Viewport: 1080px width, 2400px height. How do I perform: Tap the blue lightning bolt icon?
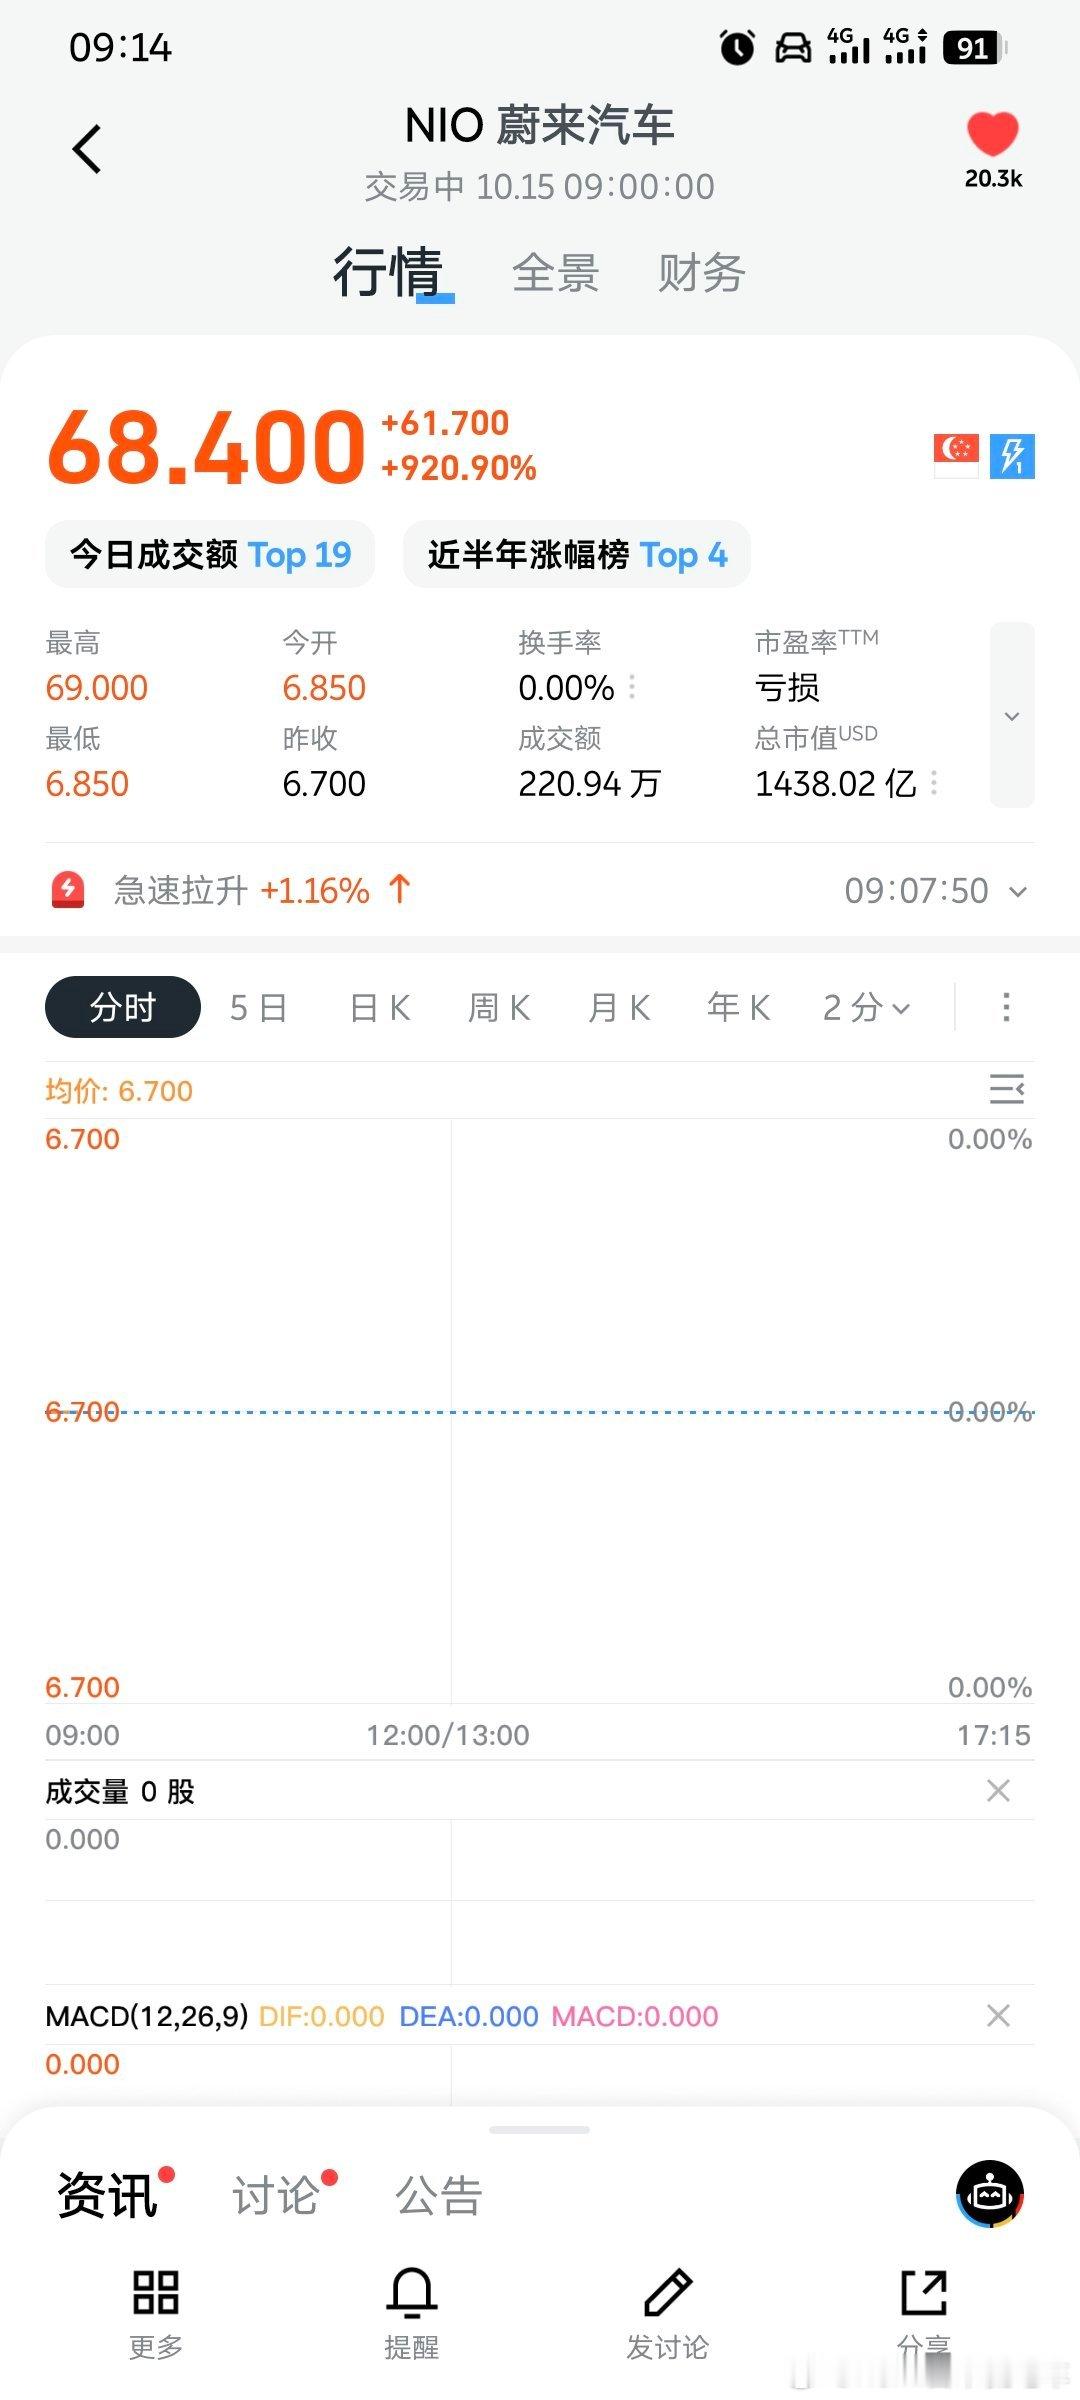point(1012,456)
